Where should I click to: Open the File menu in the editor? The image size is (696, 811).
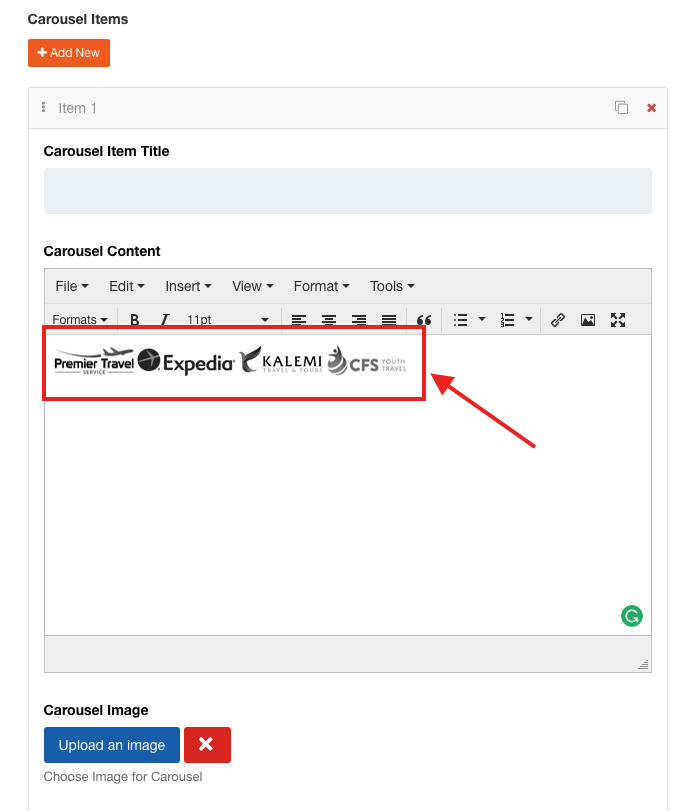pyautogui.click(x=72, y=286)
